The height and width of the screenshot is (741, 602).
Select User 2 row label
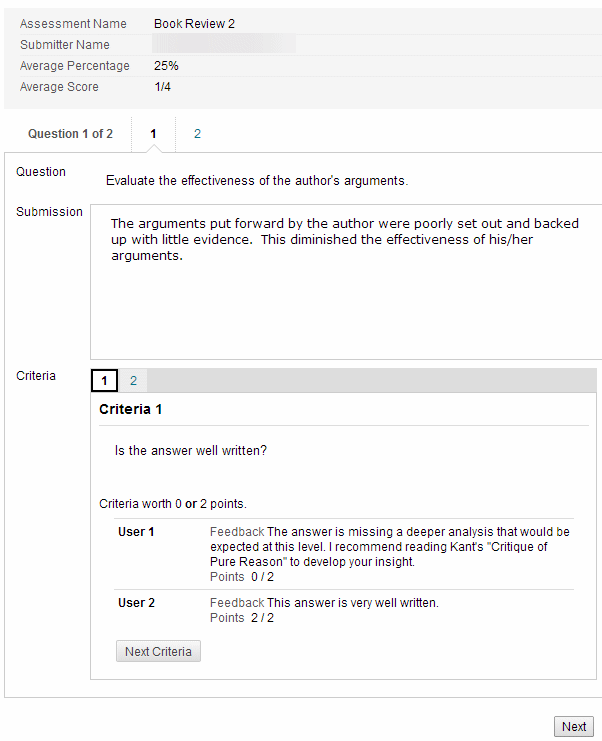137,603
